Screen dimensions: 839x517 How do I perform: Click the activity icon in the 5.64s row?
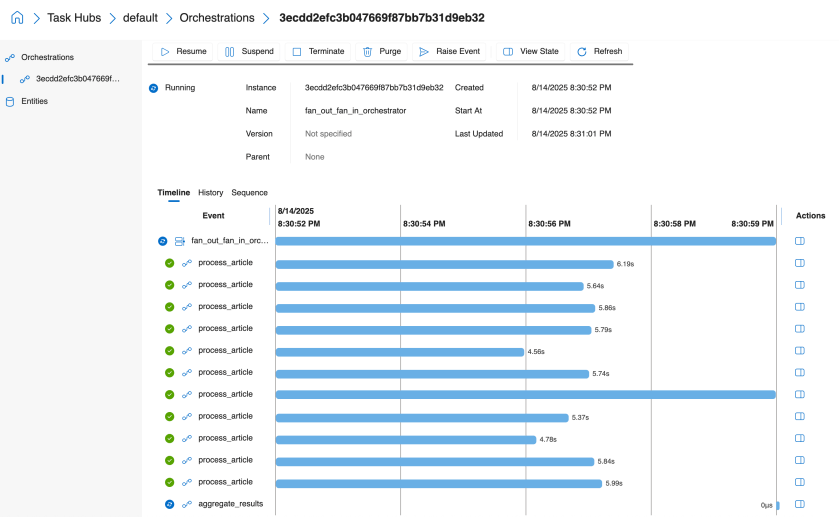pos(187,285)
